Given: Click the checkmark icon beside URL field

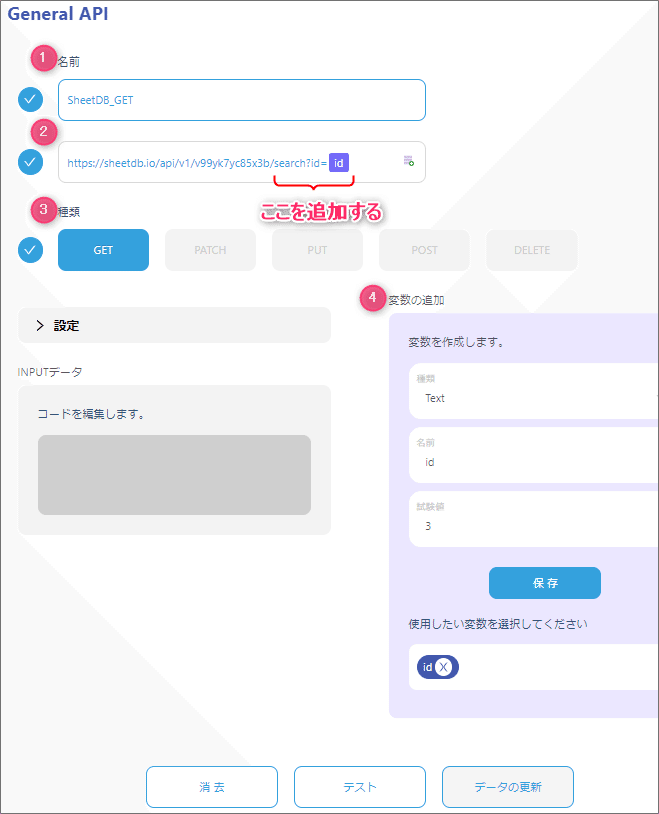Looking at the screenshot, I should 31,162.
